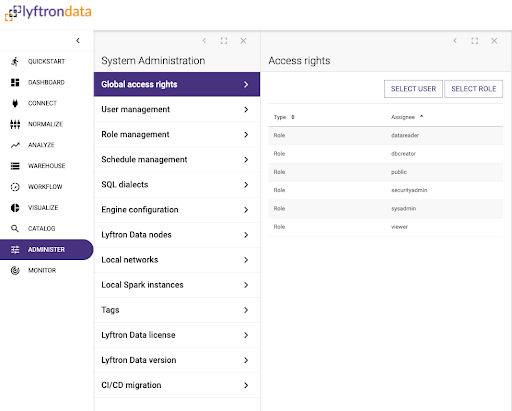
Task: Select the public role row
Action: (x=386, y=172)
